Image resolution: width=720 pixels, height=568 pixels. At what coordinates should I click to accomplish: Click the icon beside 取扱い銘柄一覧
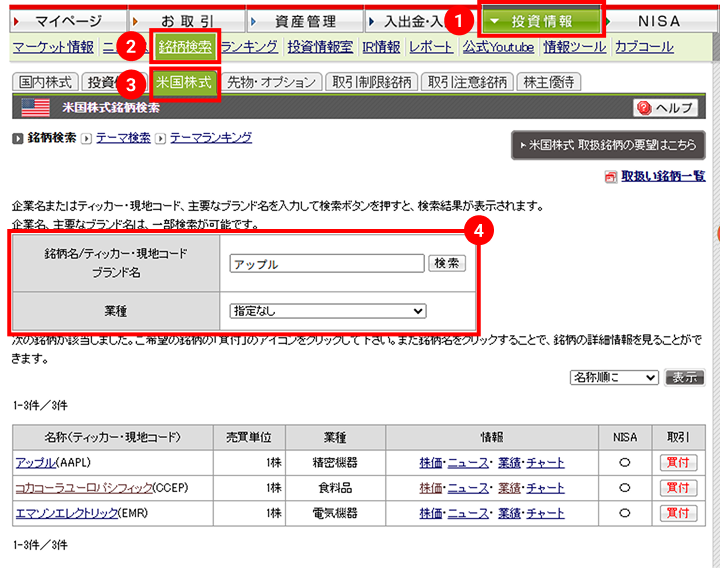(x=611, y=177)
